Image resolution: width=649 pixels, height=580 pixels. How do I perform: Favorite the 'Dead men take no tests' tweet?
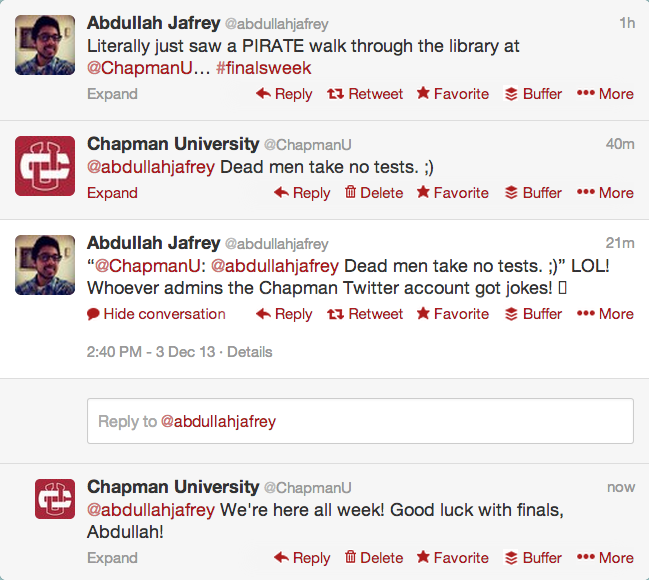pos(452,193)
